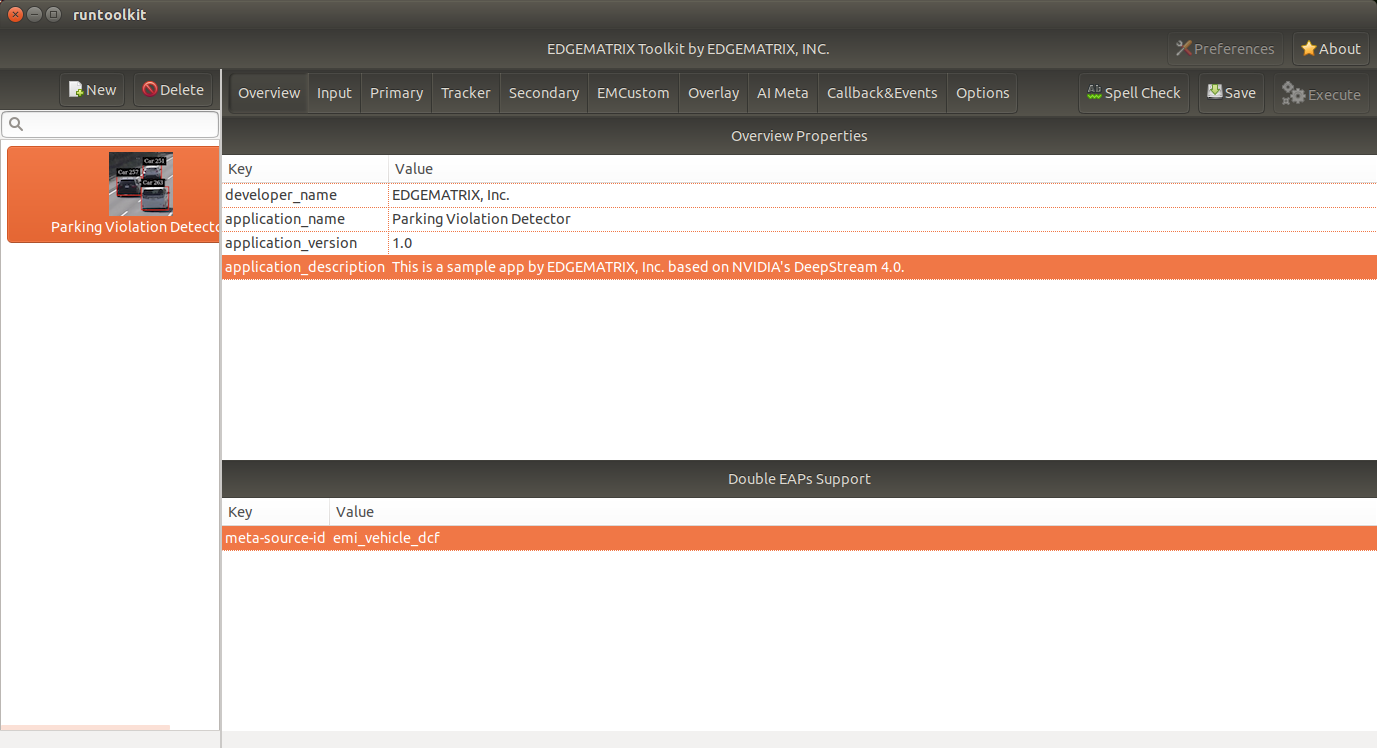This screenshot has height=748, width=1377.
Task: Click the description value mentioning DeepStream 4.0
Action: pyautogui.click(x=883, y=267)
